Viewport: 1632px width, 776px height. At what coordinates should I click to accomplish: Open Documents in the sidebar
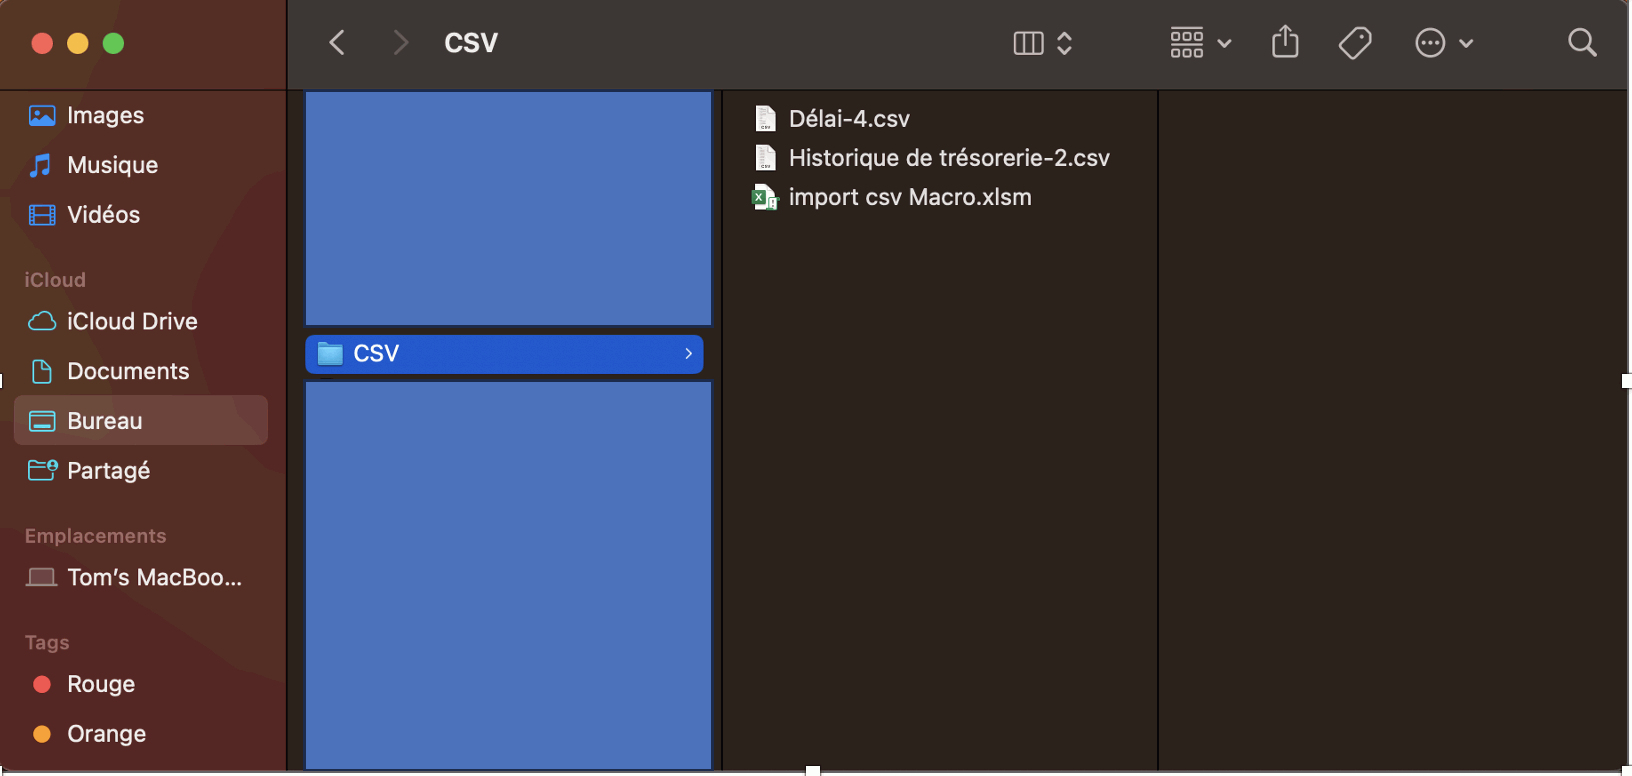coord(128,371)
